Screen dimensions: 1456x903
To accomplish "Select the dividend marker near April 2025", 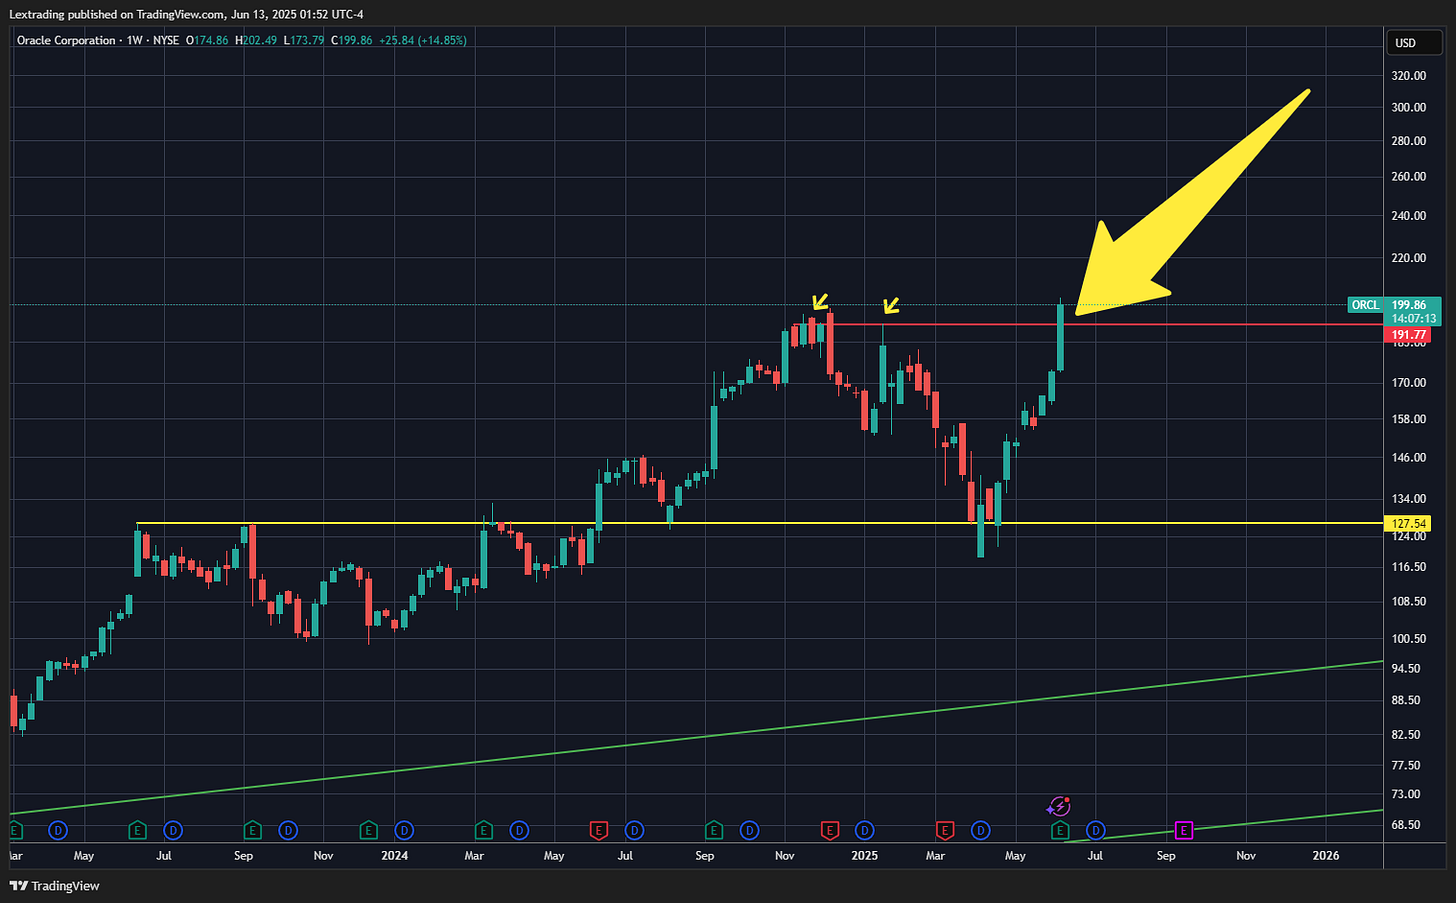I will [x=981, y=830].
